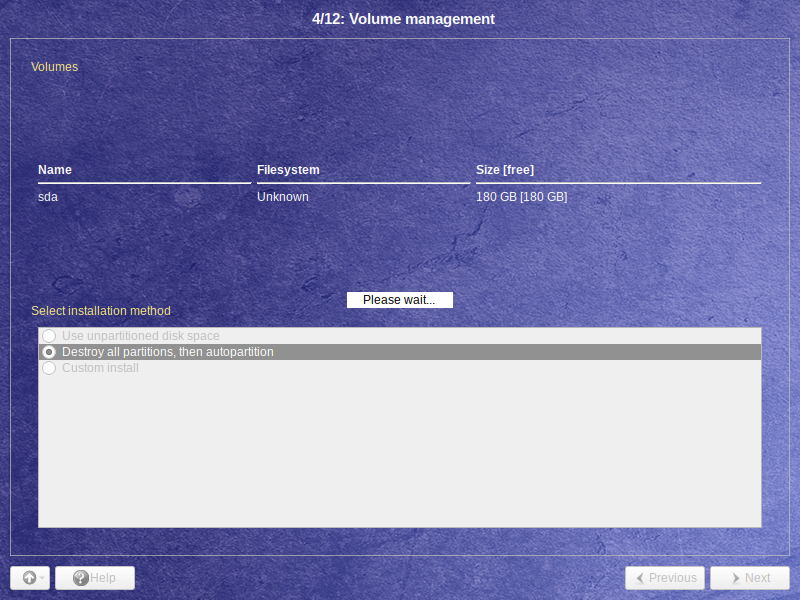800x600 pixels.
Task: Click the left arrow icon on Previous
Action: (640, 578)
